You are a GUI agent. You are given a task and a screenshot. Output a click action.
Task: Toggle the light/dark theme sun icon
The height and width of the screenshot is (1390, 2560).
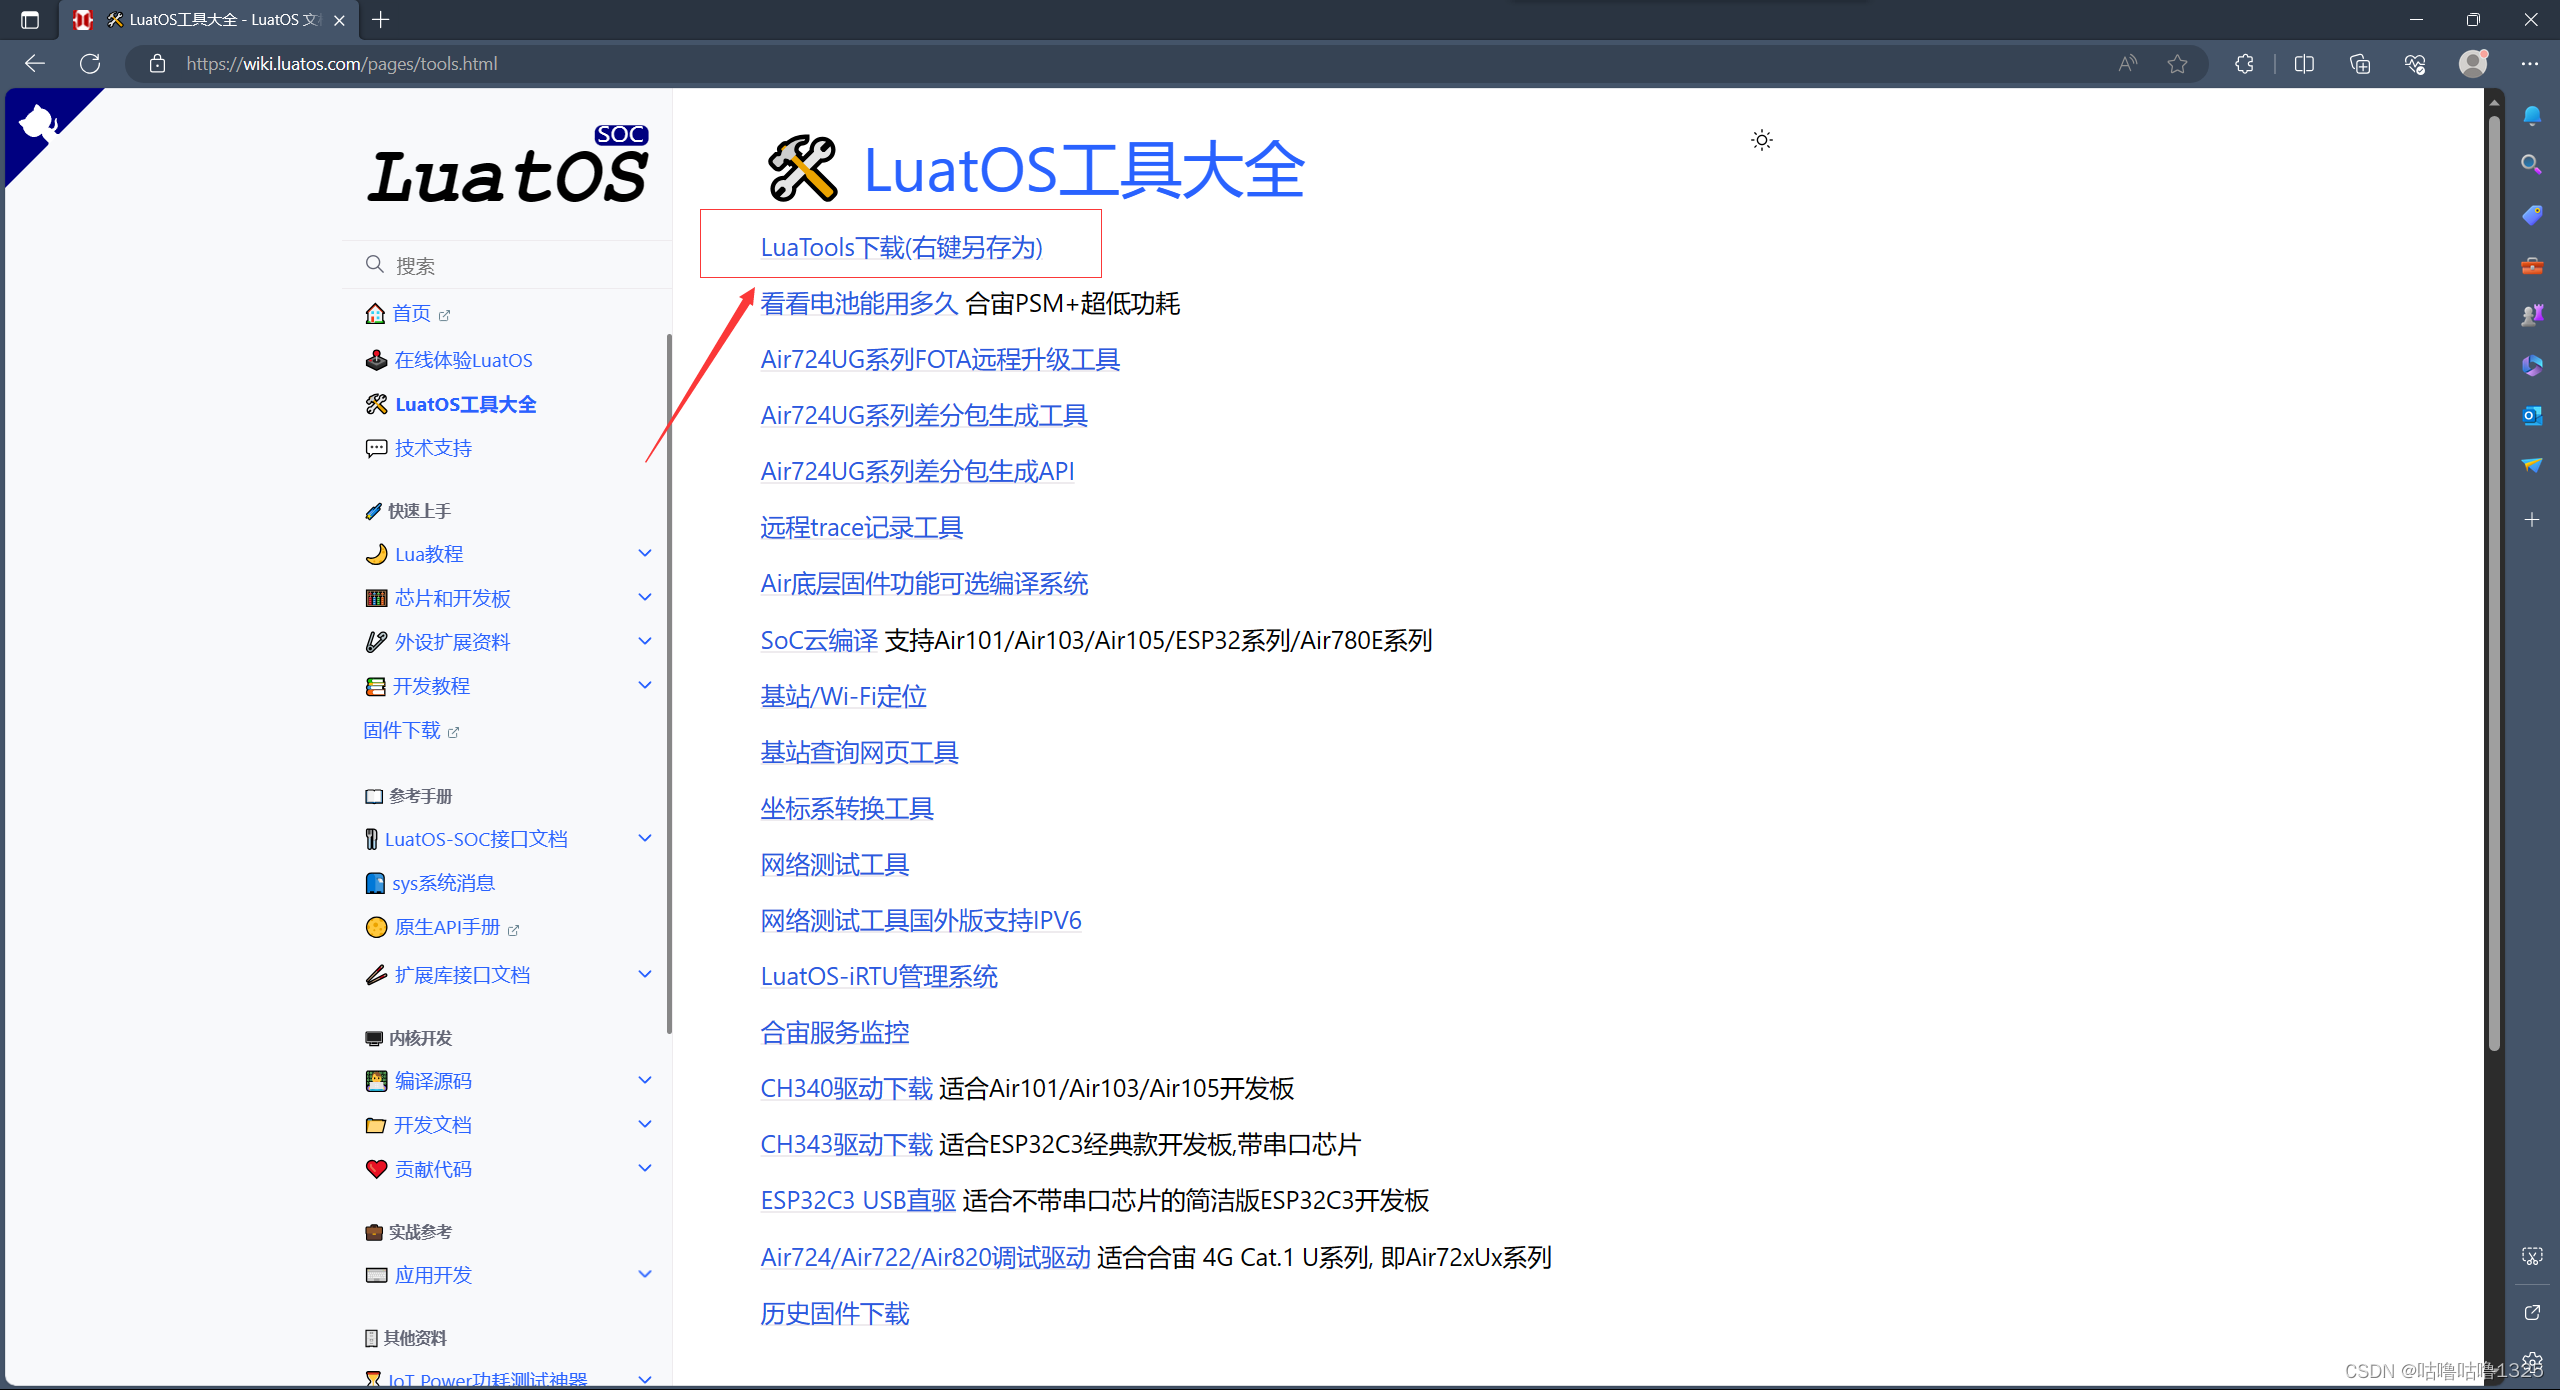(1761, 140)
